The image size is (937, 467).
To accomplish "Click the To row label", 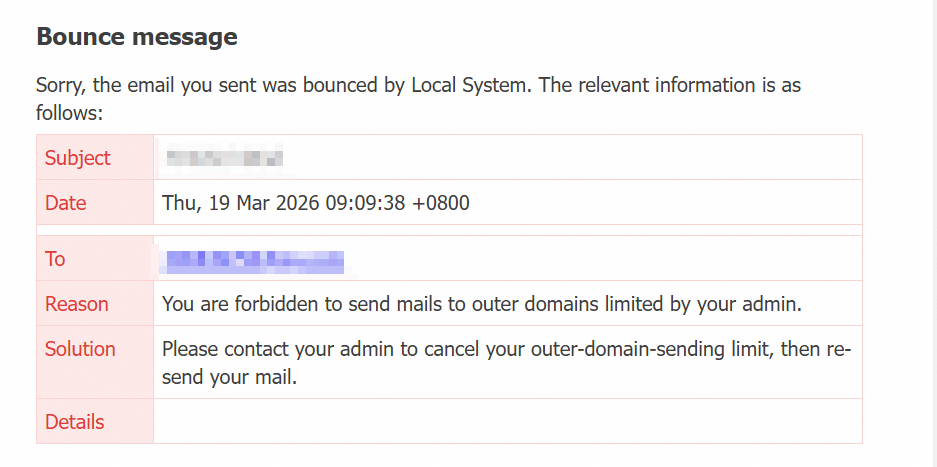I will pyautogui.click(x=55, y=259).
